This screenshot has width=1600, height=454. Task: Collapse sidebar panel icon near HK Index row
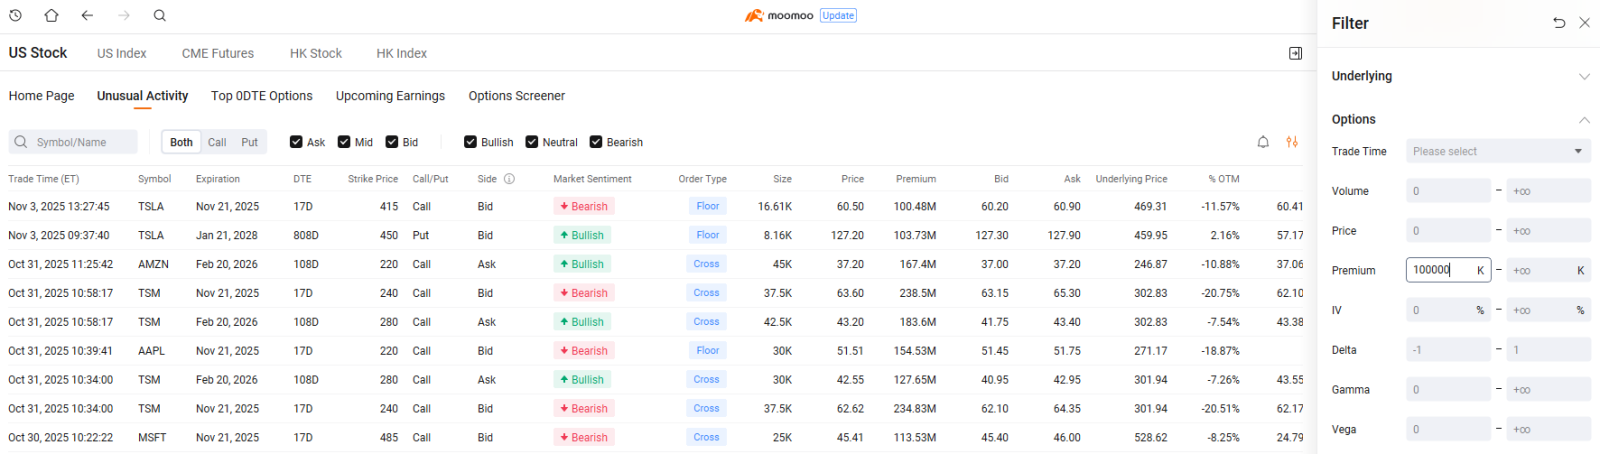1295,53
